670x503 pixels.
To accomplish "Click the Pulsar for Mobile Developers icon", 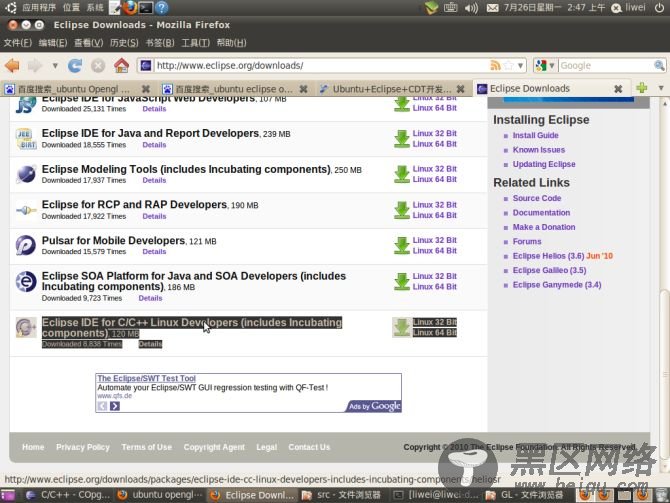I will pos(26,245).
